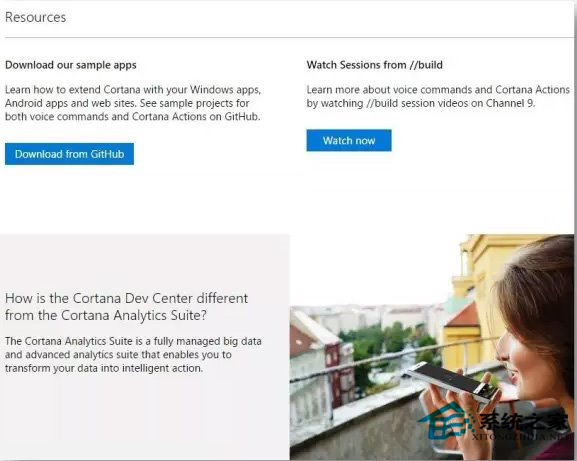Click the empty gray panel below the analytics text
The height and width of the screenshot is (461, 577).
click(x=145, y=419)
